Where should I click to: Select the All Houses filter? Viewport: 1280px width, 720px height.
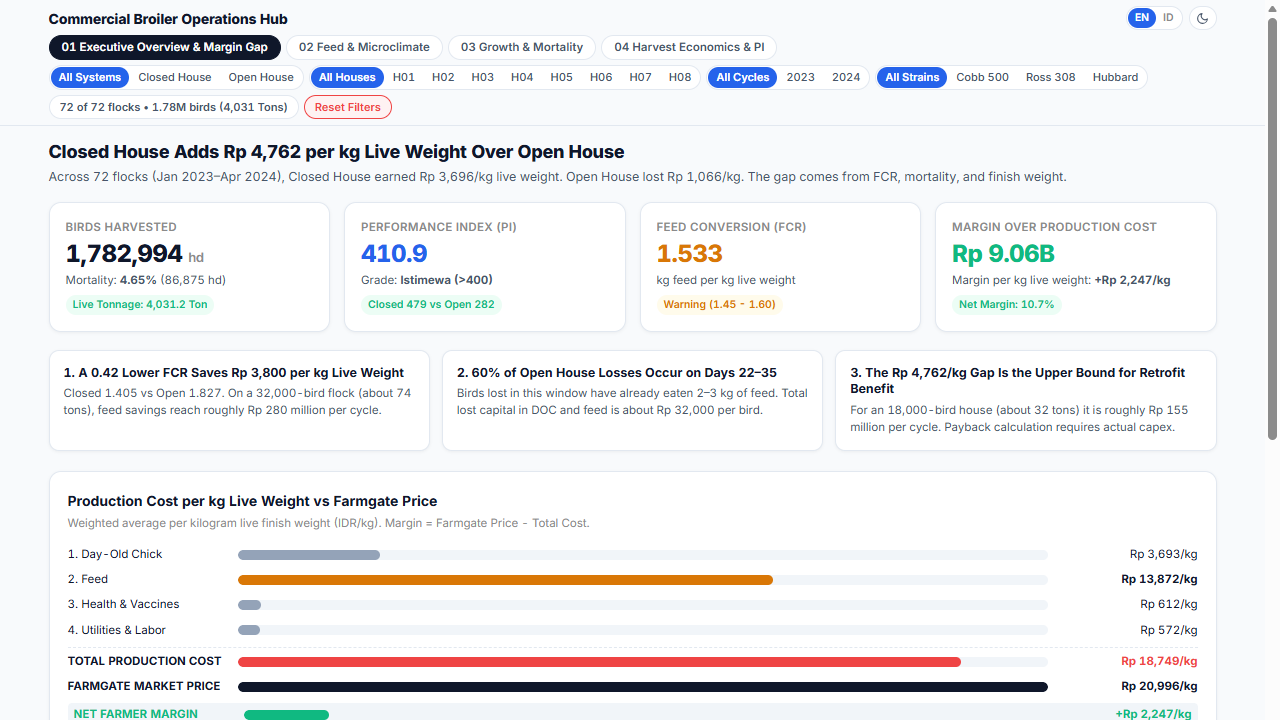(348, 77)
